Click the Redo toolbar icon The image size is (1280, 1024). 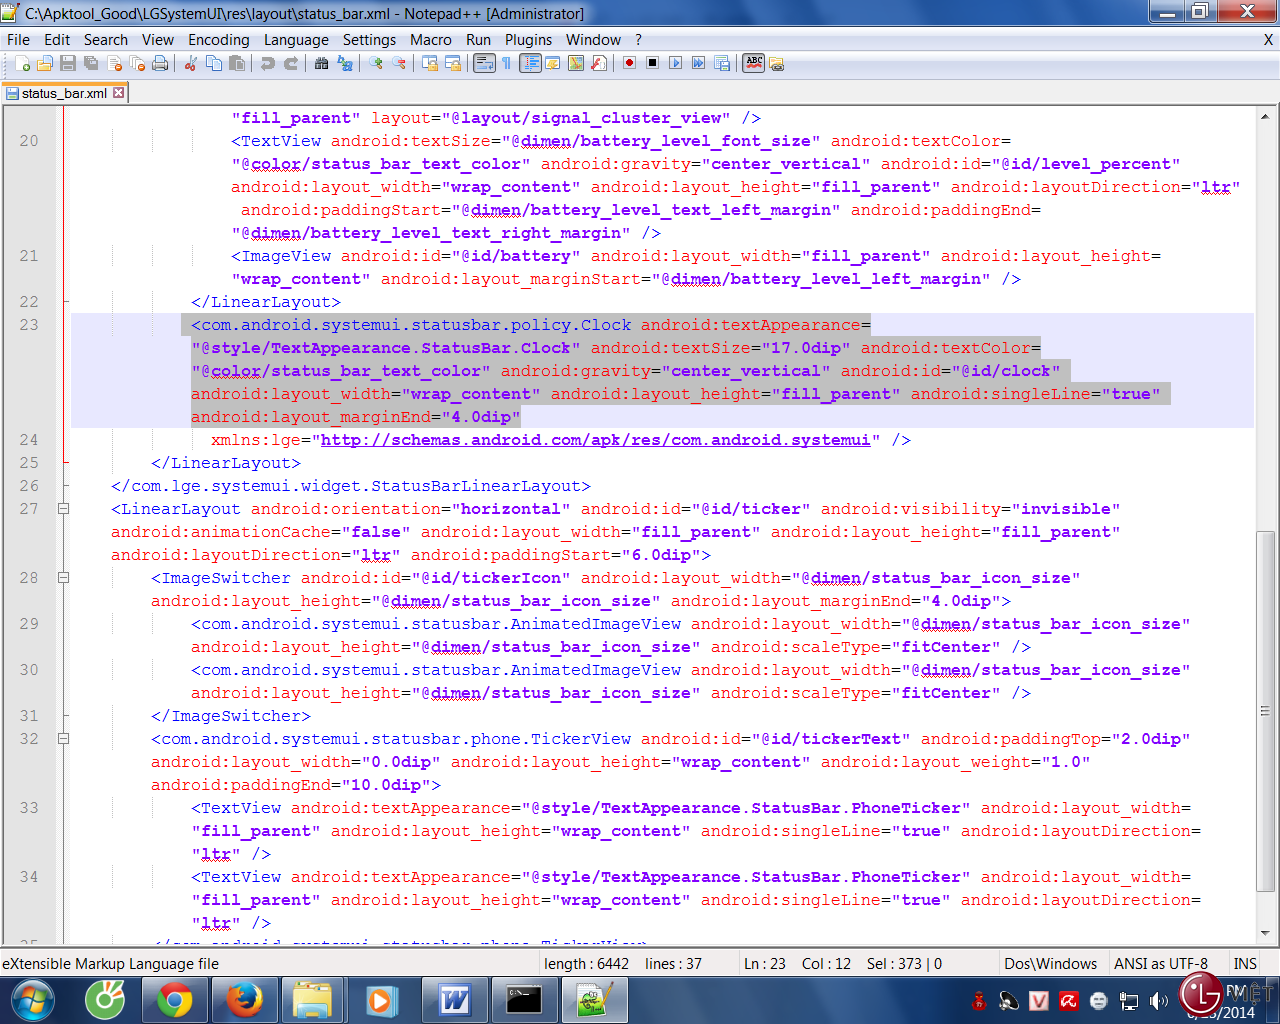pyautogui.click(x=291, y=63)
